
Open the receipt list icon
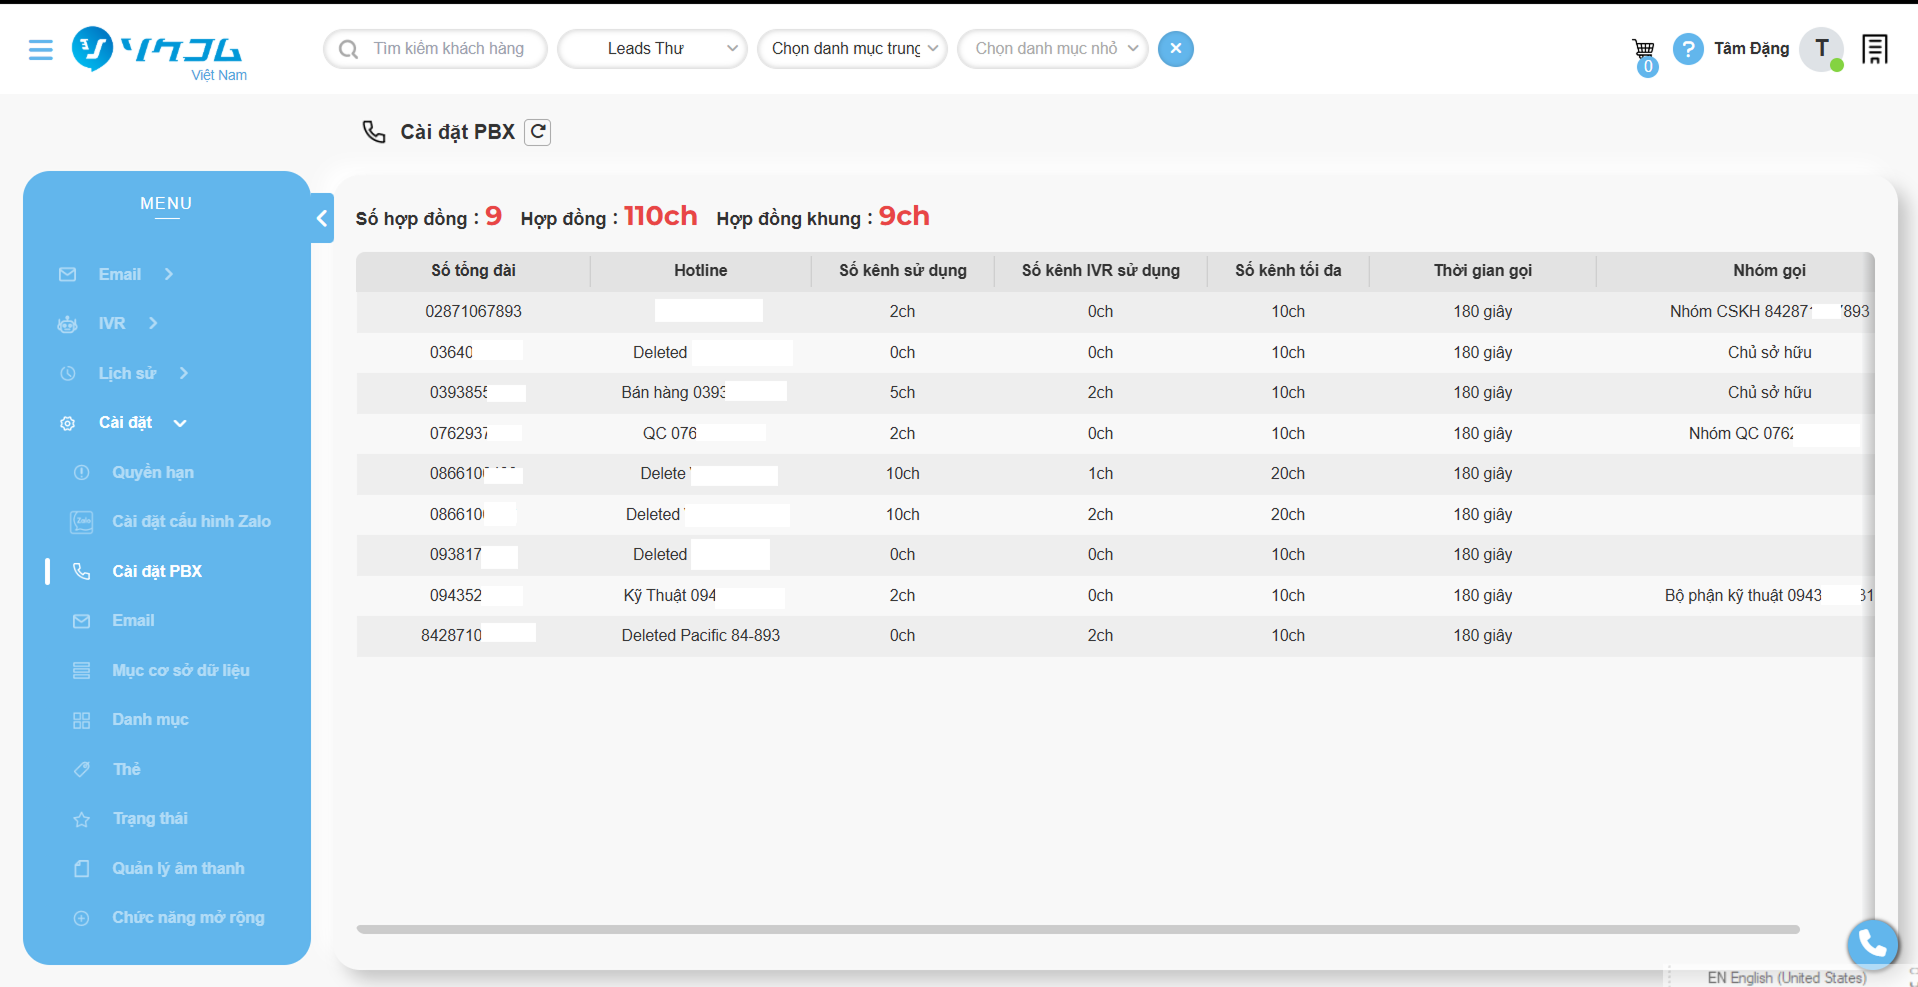point(1874,49)
